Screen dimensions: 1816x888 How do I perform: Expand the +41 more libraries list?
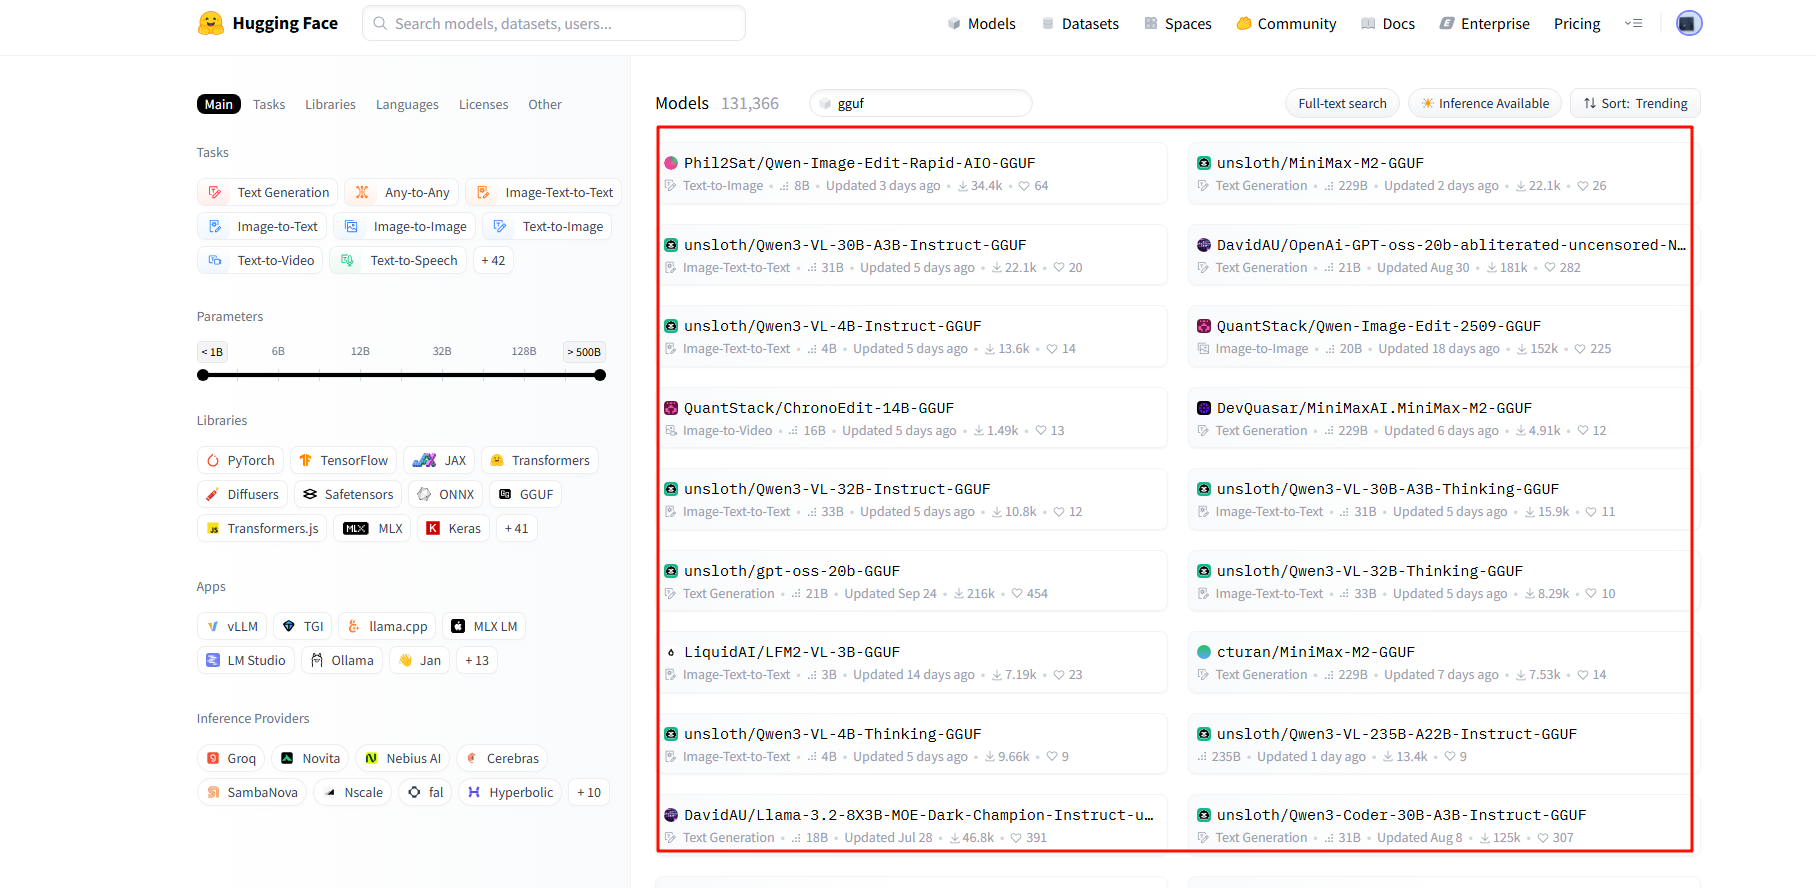click(x=516, y=529)
